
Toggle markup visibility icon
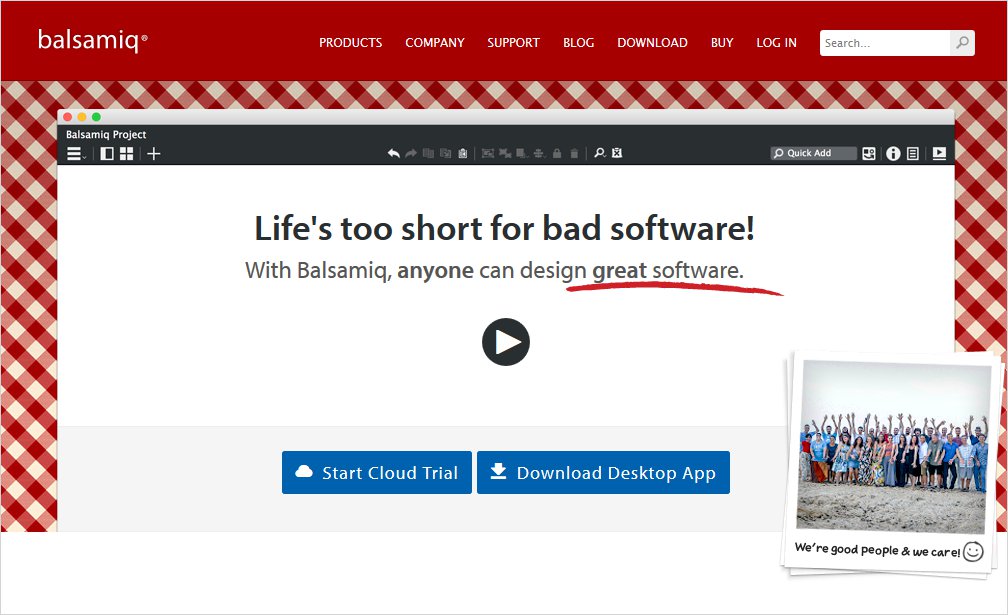(x=617, y=154)
